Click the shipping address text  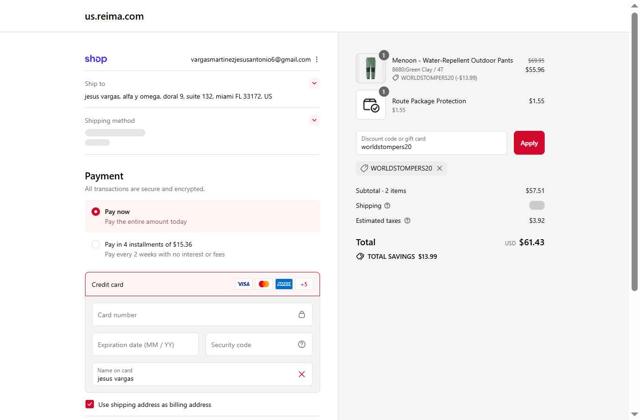(x=178, y=96)
